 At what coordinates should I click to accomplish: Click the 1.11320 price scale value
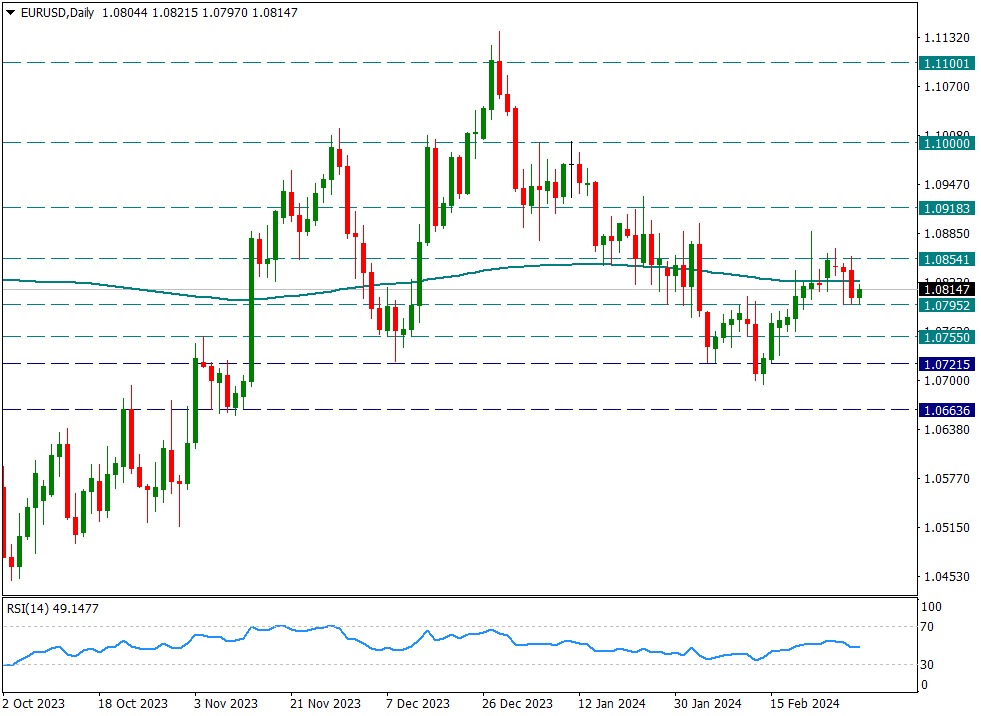947,38
